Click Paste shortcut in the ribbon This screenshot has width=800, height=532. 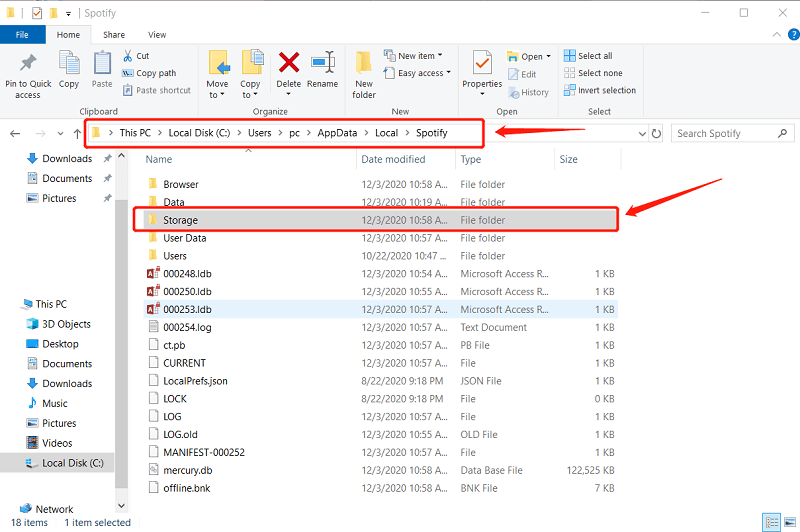(x=157, y=90)
